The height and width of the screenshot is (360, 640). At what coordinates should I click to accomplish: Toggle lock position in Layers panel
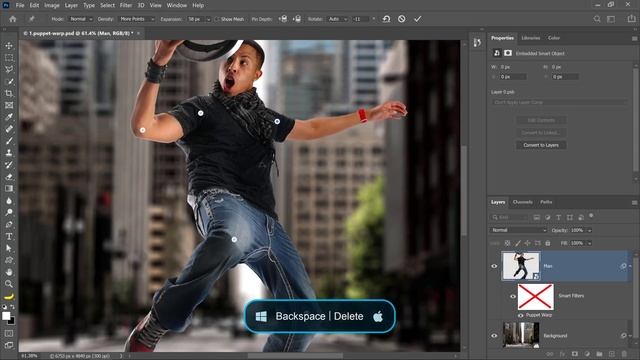click(527, 243)
